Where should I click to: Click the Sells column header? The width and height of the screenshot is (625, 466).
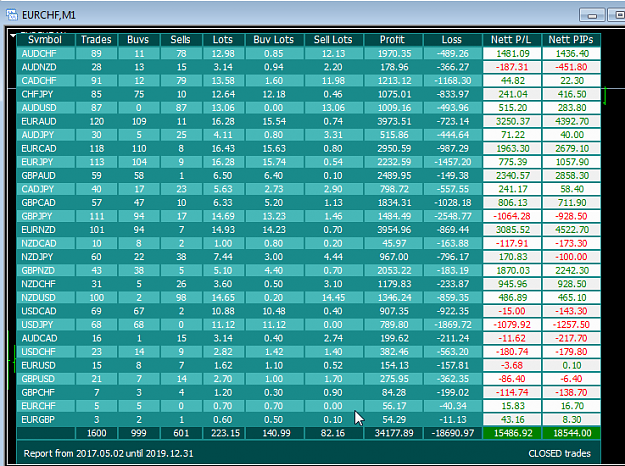pos(181,40)
